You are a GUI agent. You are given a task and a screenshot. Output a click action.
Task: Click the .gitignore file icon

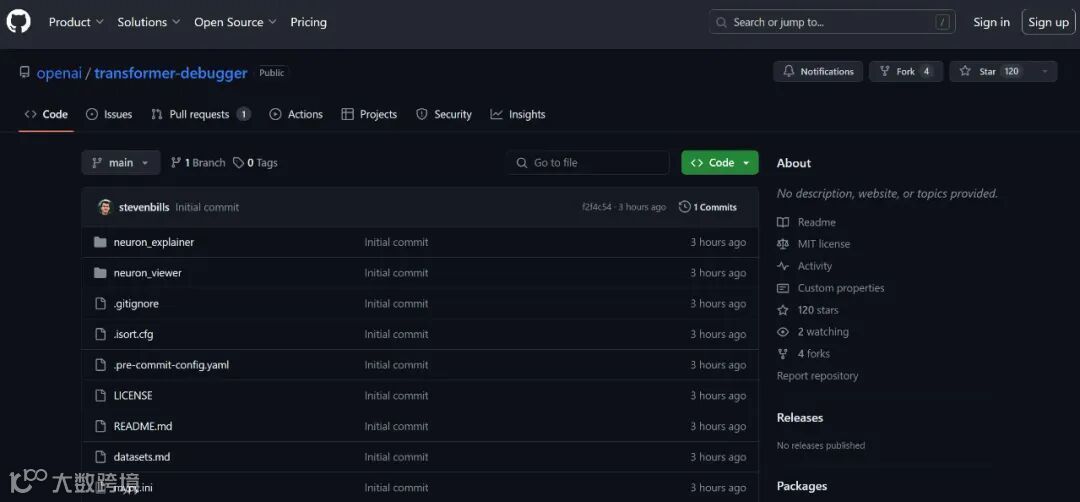[101, 304]
